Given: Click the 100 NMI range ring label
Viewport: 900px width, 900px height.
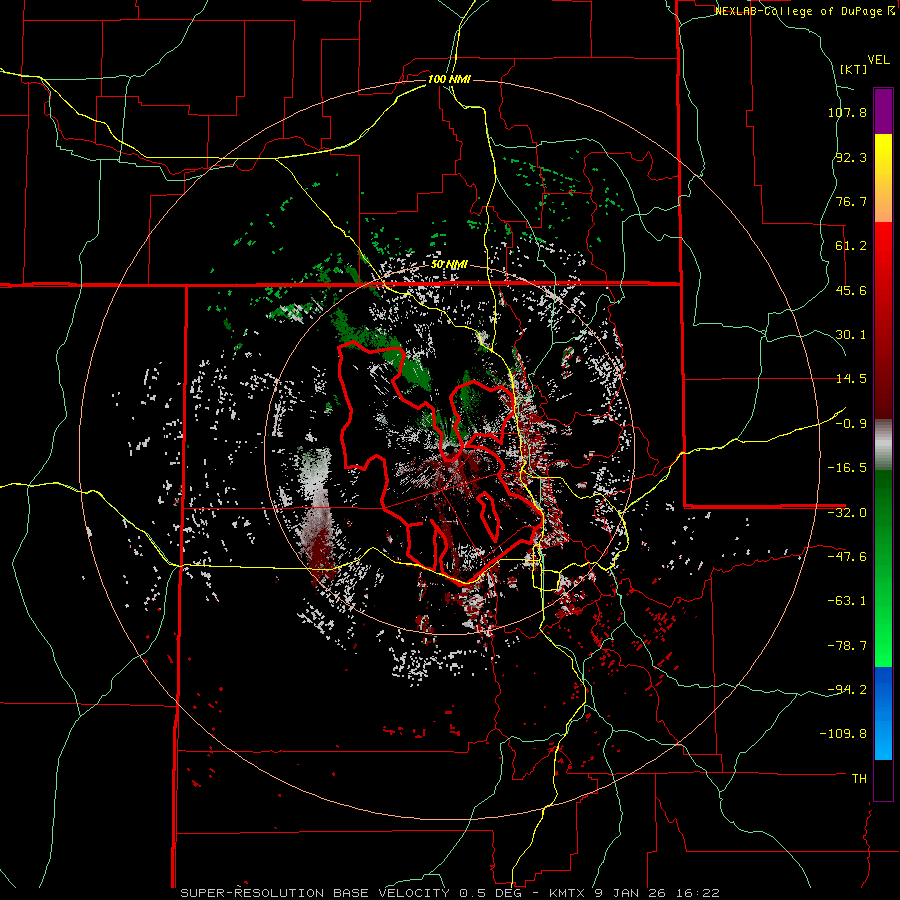Looking at the screenshot, I should (449, 79).
